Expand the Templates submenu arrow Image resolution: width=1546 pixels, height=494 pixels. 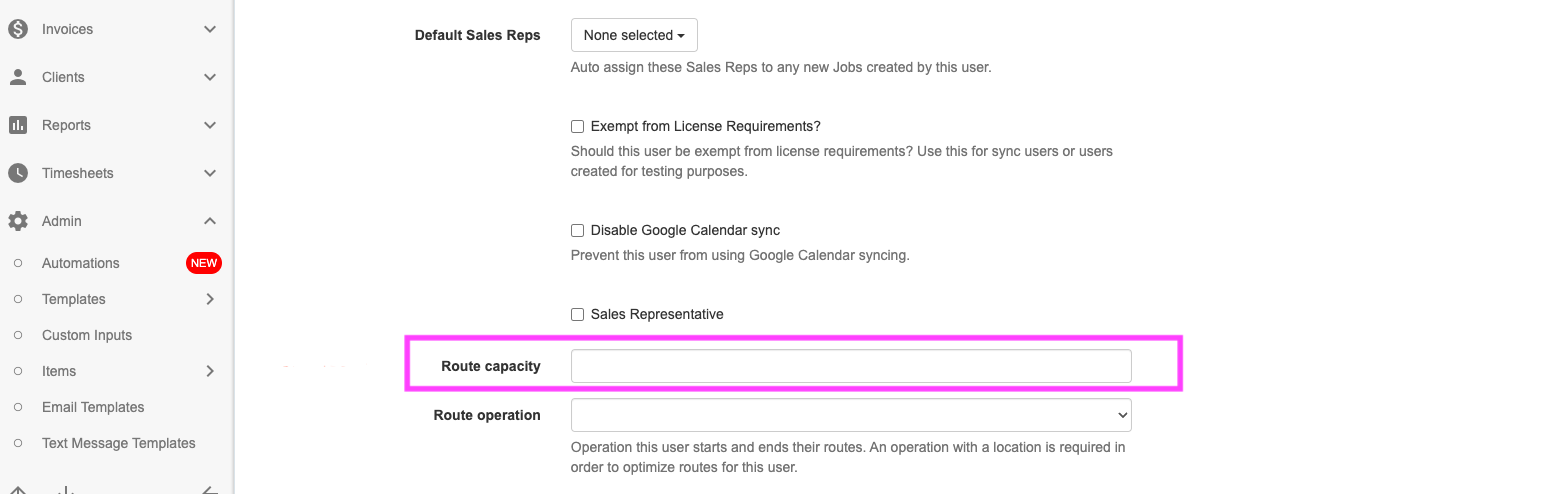click(210, 299)
